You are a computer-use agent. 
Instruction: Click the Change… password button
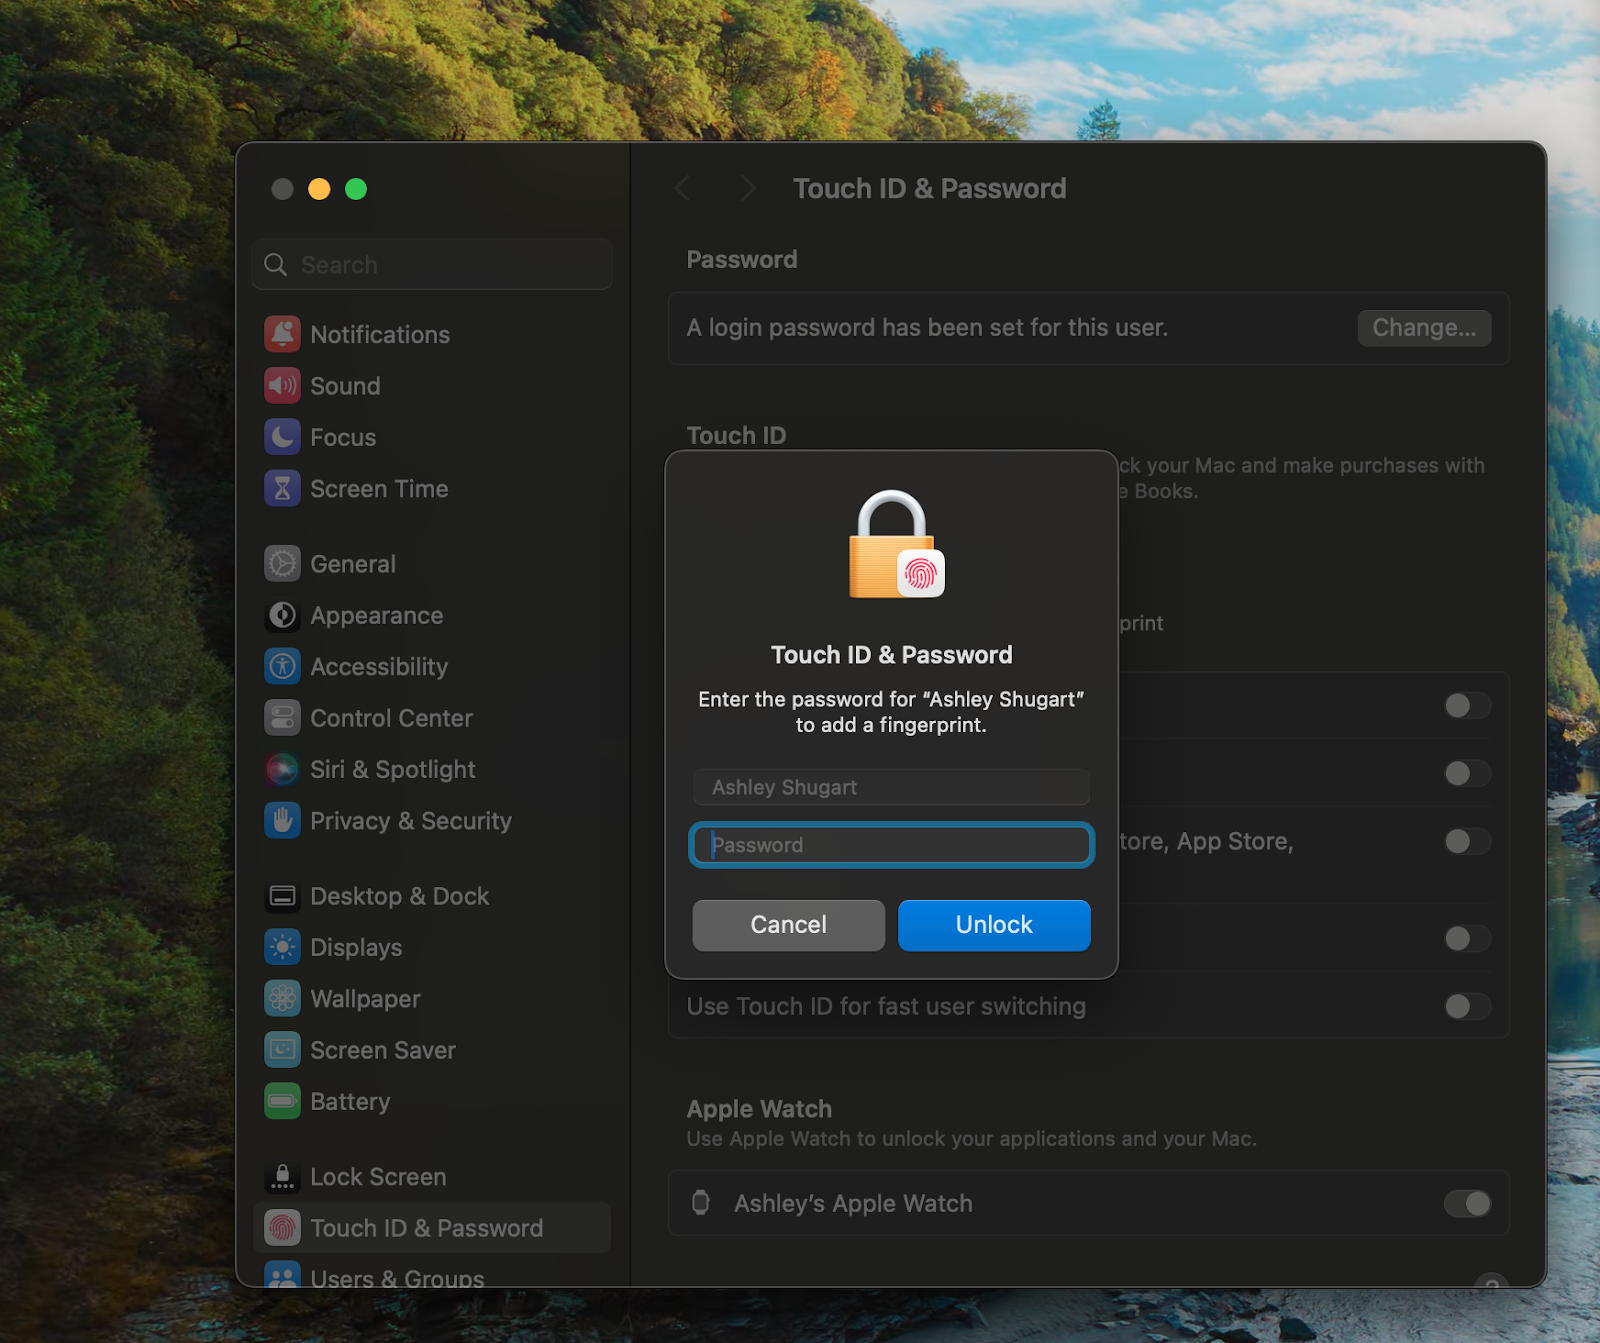(1423, 328)
